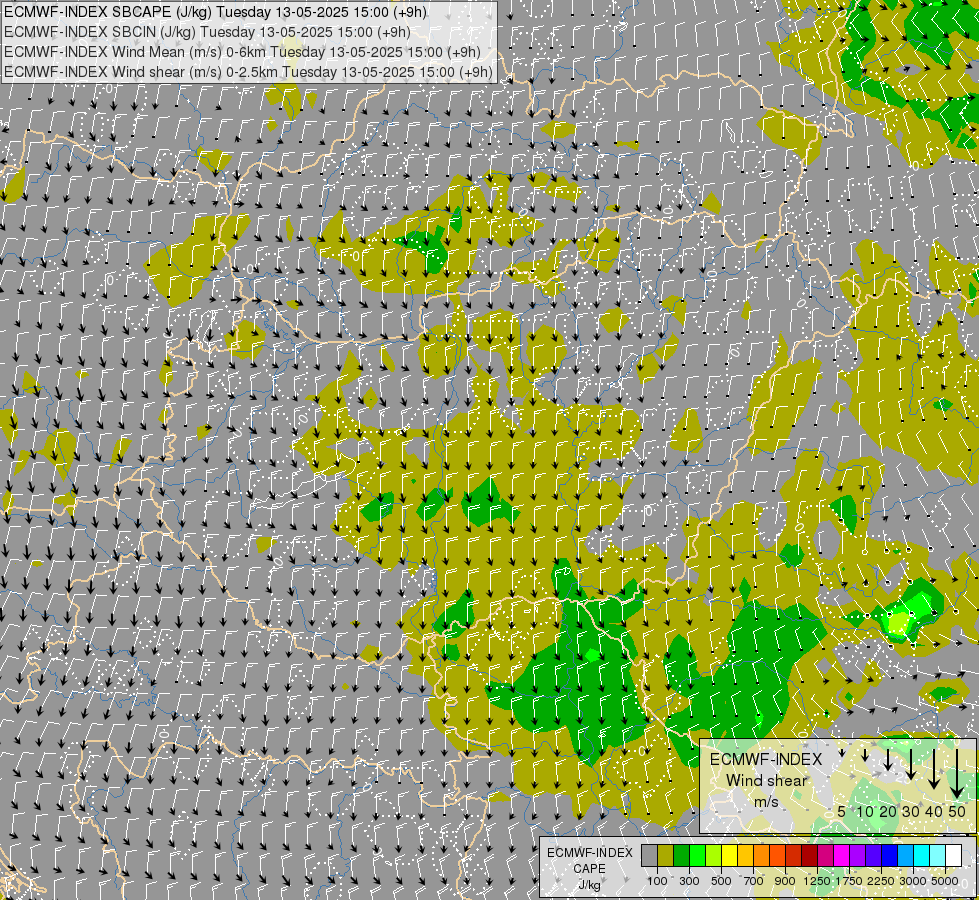
Task: Click the 30 m/s wind shear legend arrow
Action: click(911, 764)
